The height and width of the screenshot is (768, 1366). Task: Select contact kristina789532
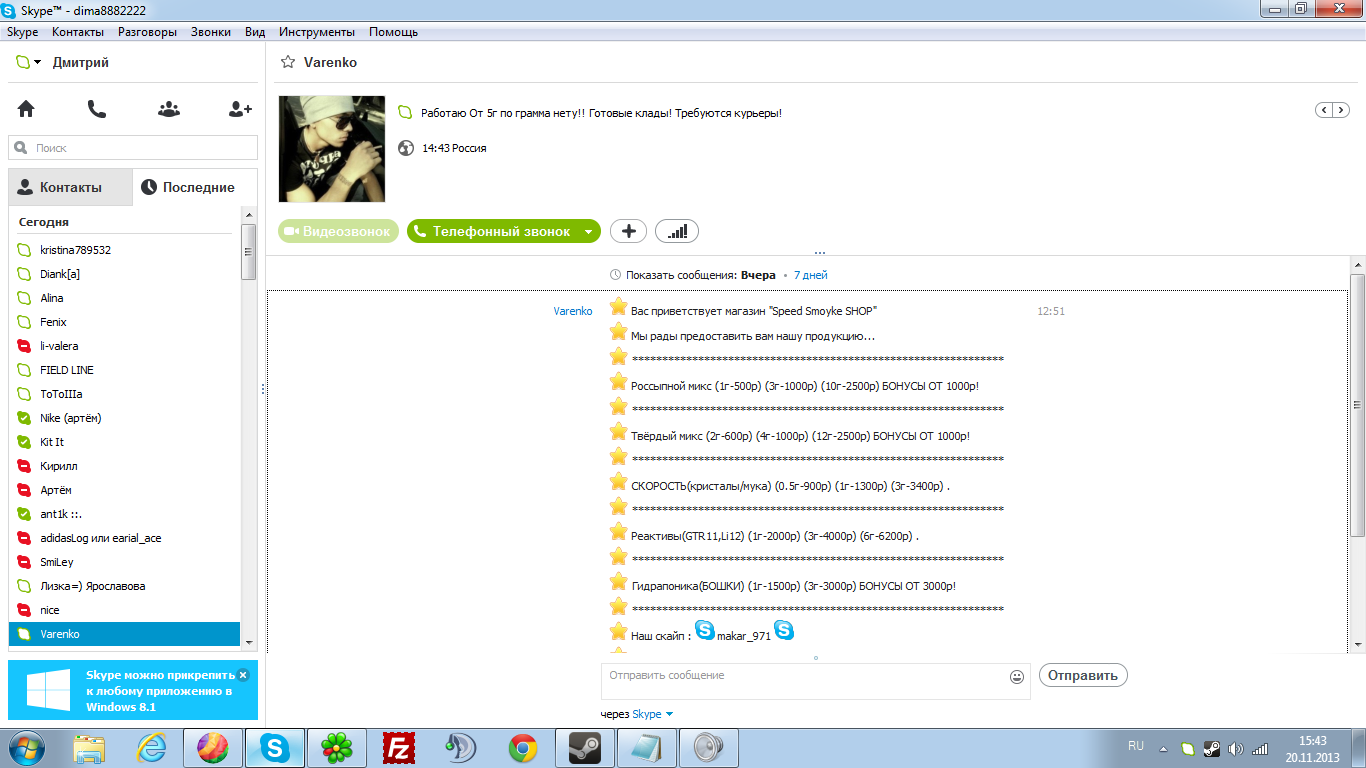pyautogui.click(x=125, y=250)
